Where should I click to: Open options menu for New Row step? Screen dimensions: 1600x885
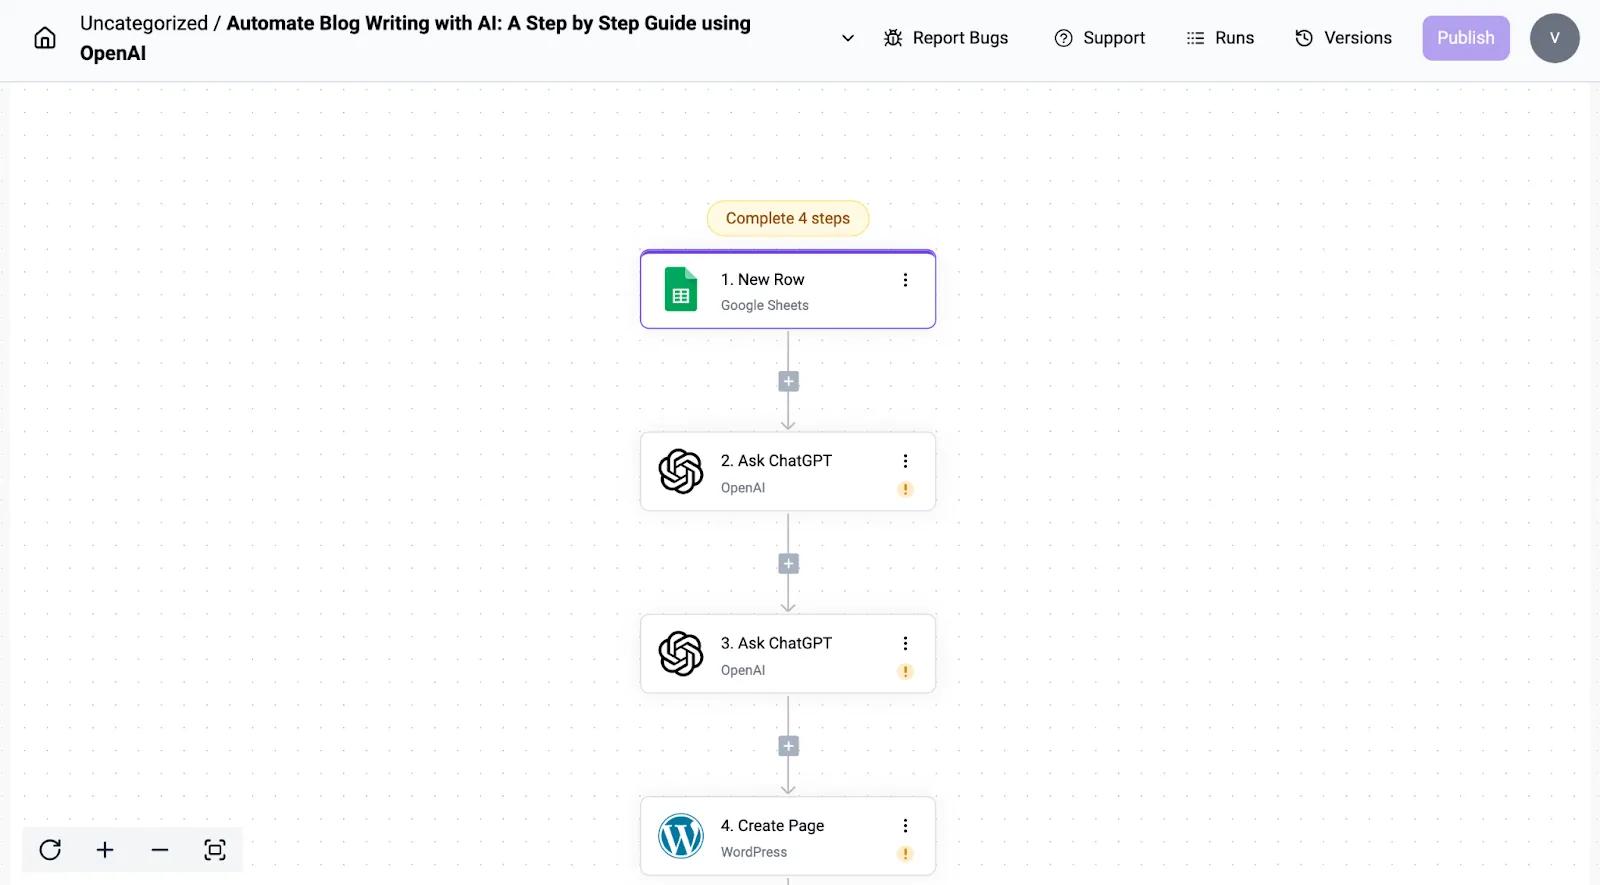click(905, 280)
